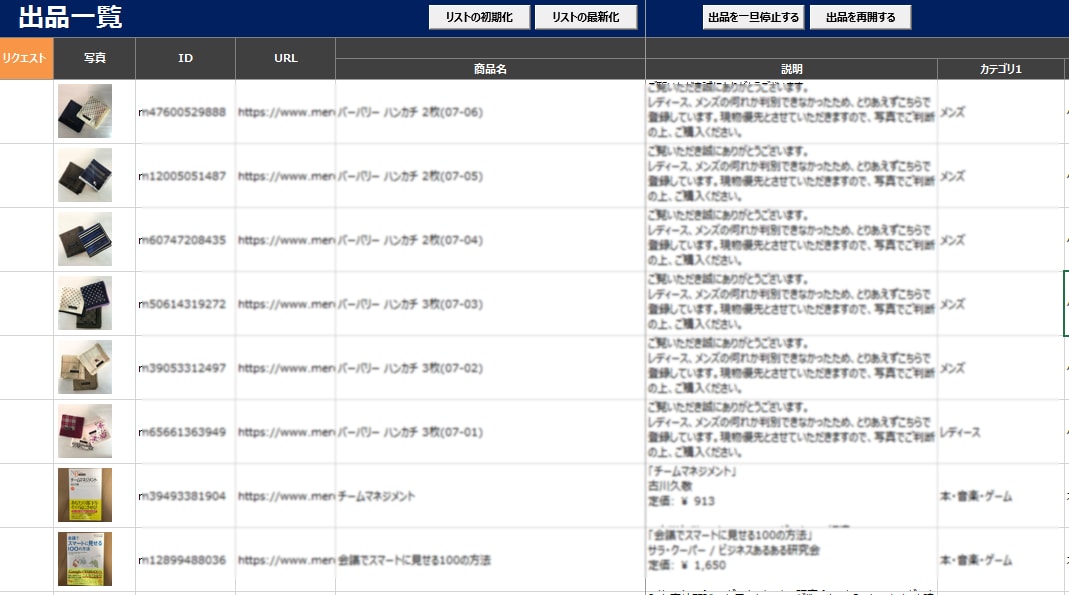Select ID cell m60747208435
1069x595 pixels.
tap(185, 240)
